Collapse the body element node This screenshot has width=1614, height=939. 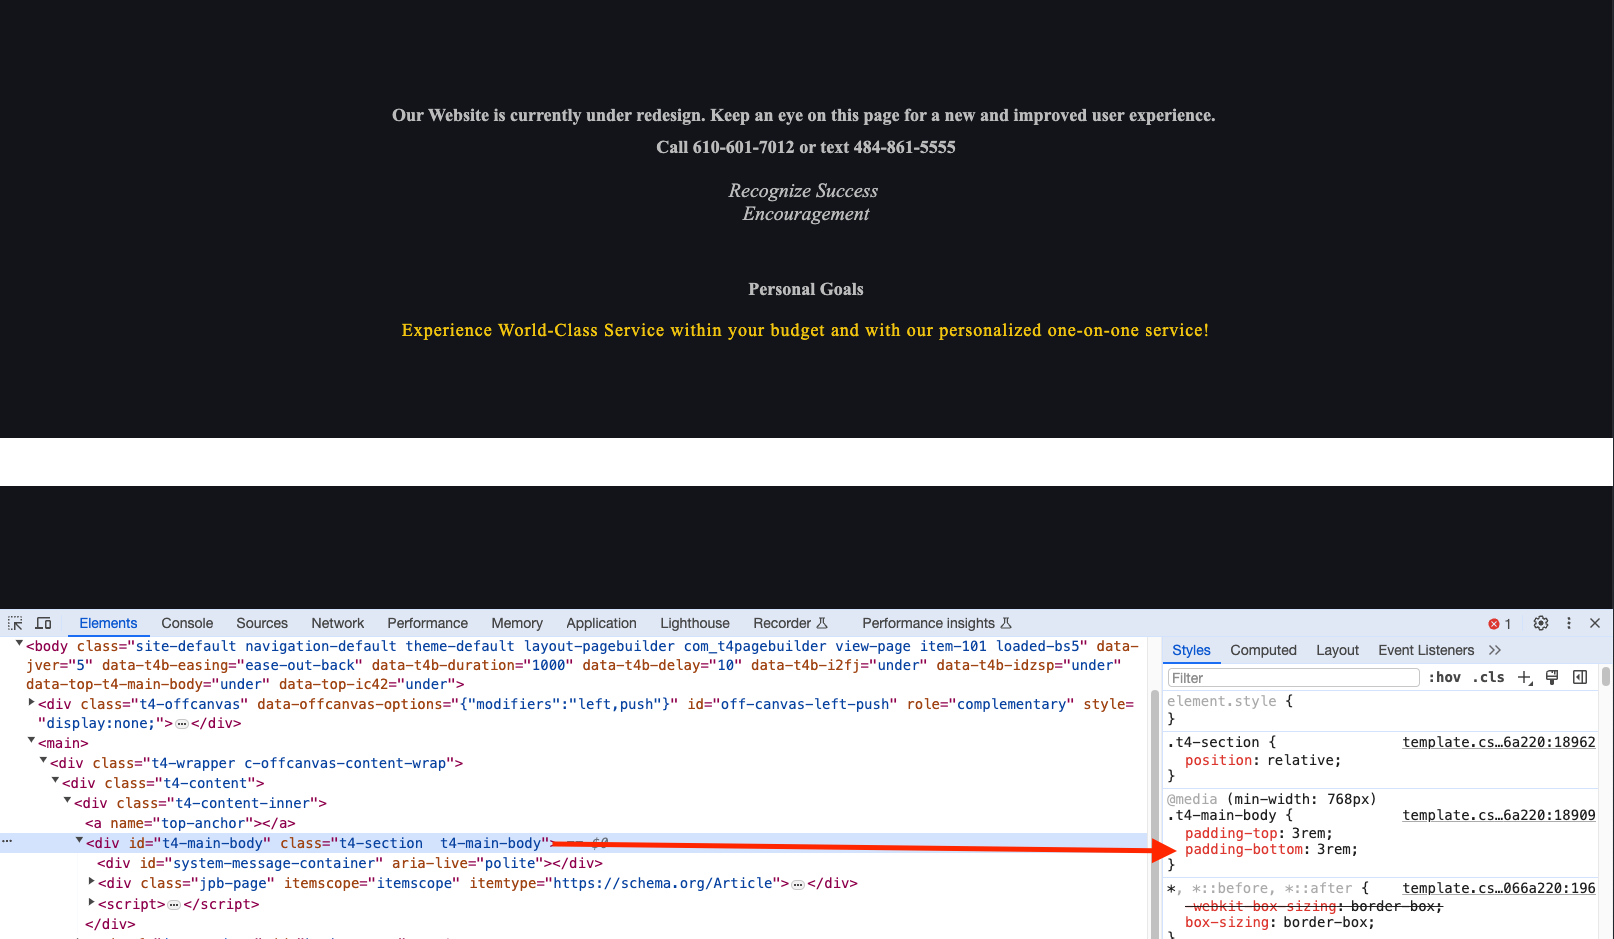[x=19, y=644]
